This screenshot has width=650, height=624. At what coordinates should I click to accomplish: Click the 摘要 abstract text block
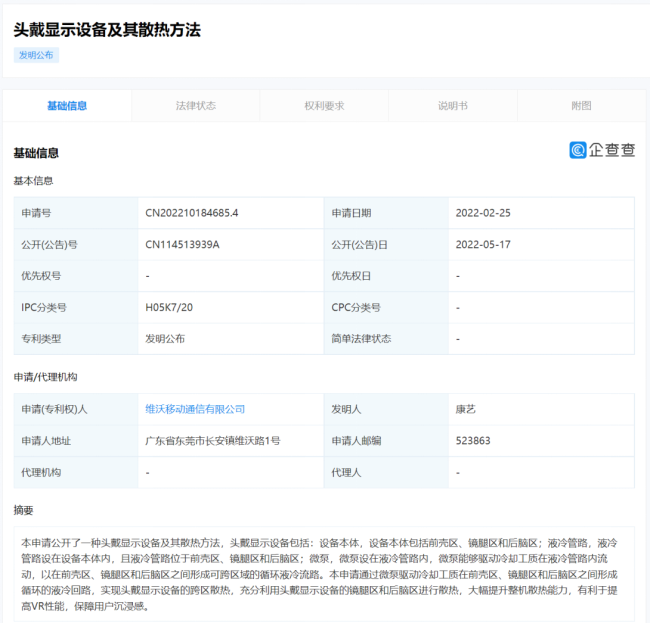tap(324, 572)
